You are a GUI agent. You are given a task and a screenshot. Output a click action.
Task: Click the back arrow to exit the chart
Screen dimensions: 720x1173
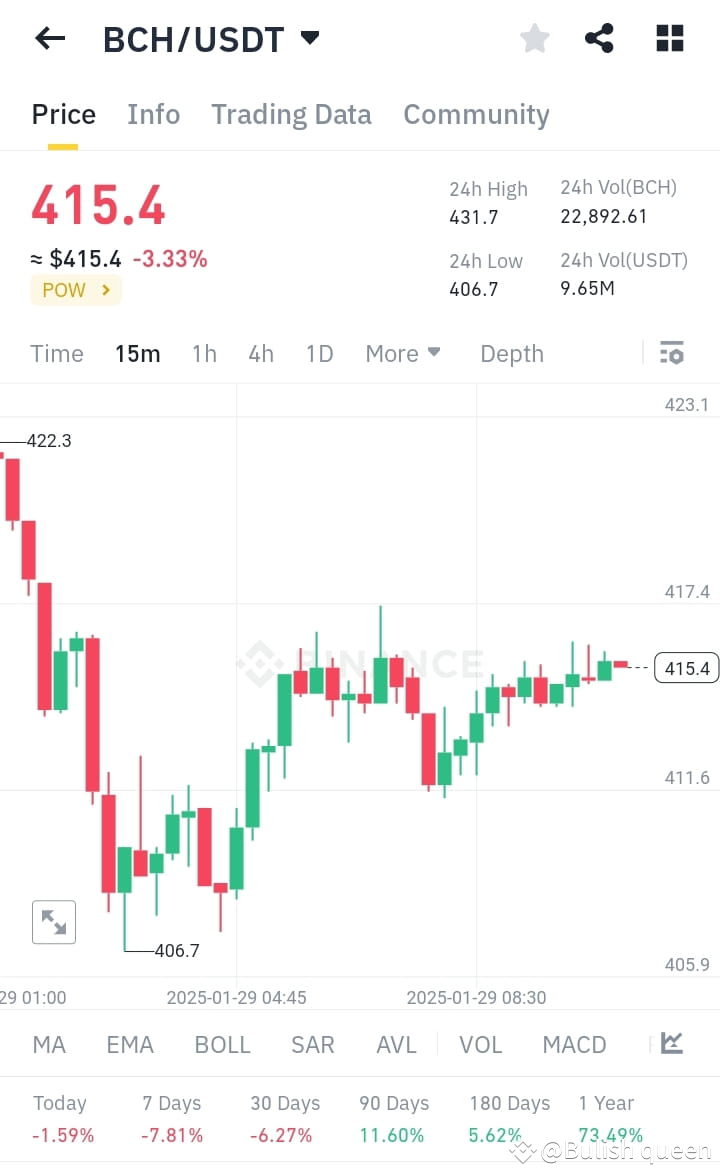click(48, 38)
